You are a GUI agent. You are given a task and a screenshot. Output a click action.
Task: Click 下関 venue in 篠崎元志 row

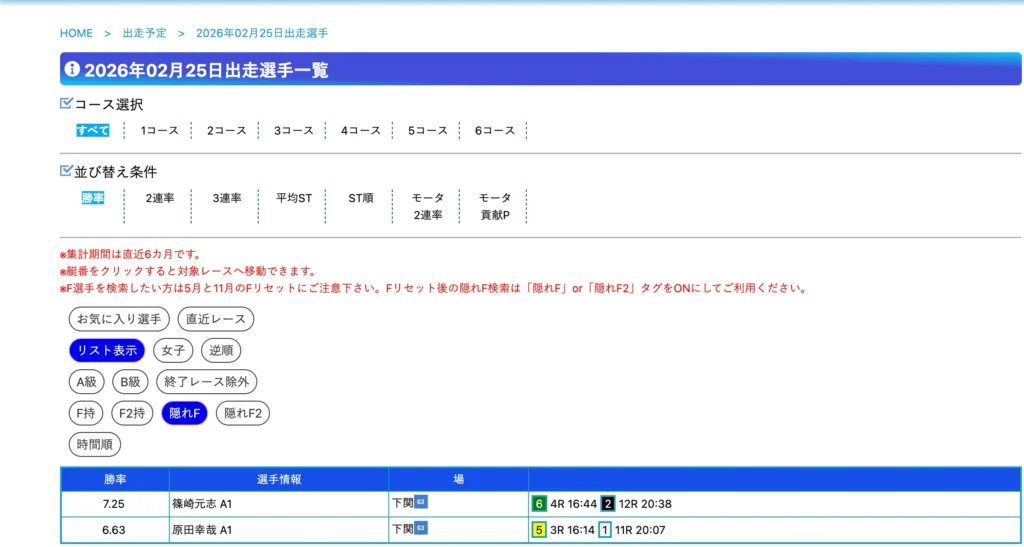(402, 503)
